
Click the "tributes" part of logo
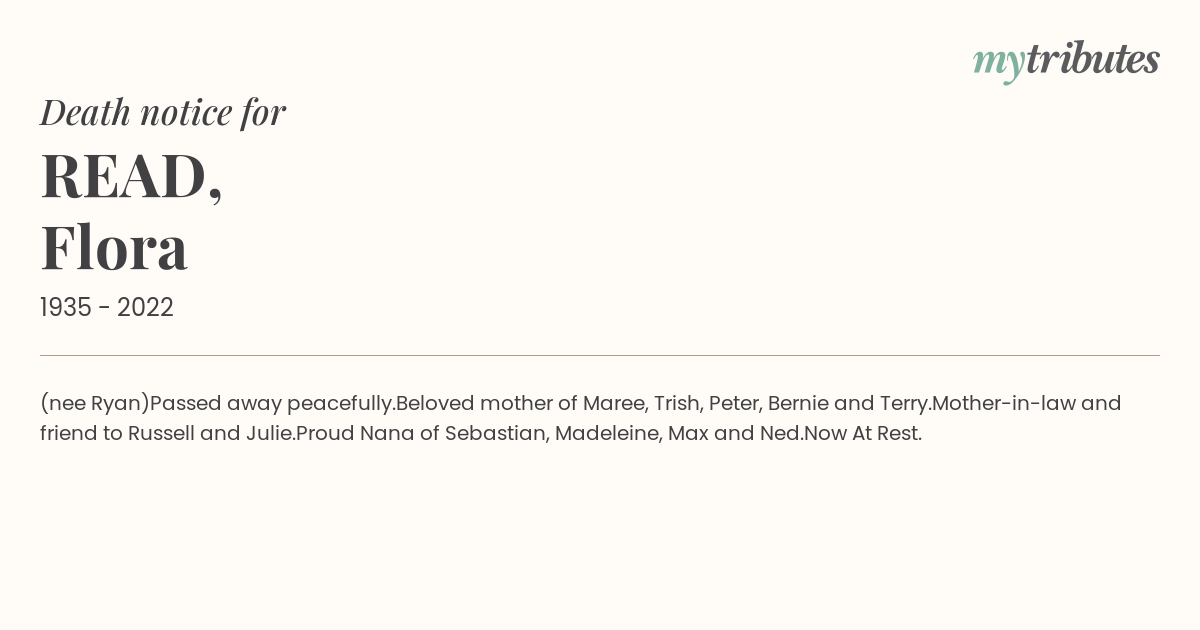click(x=1093, y=59)
